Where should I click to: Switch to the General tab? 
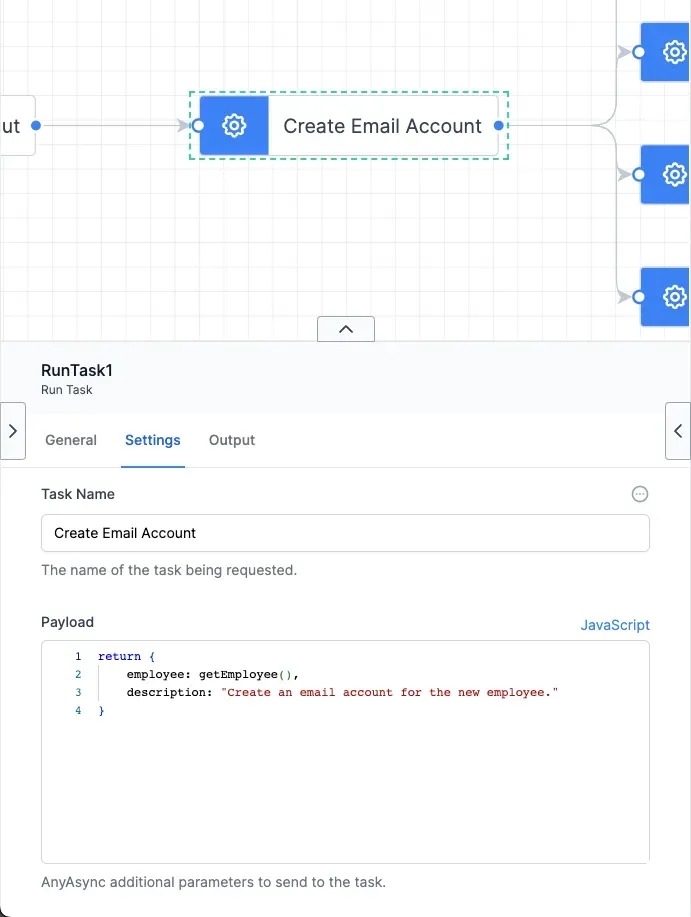pyautogui.click(x=71, y=440)
